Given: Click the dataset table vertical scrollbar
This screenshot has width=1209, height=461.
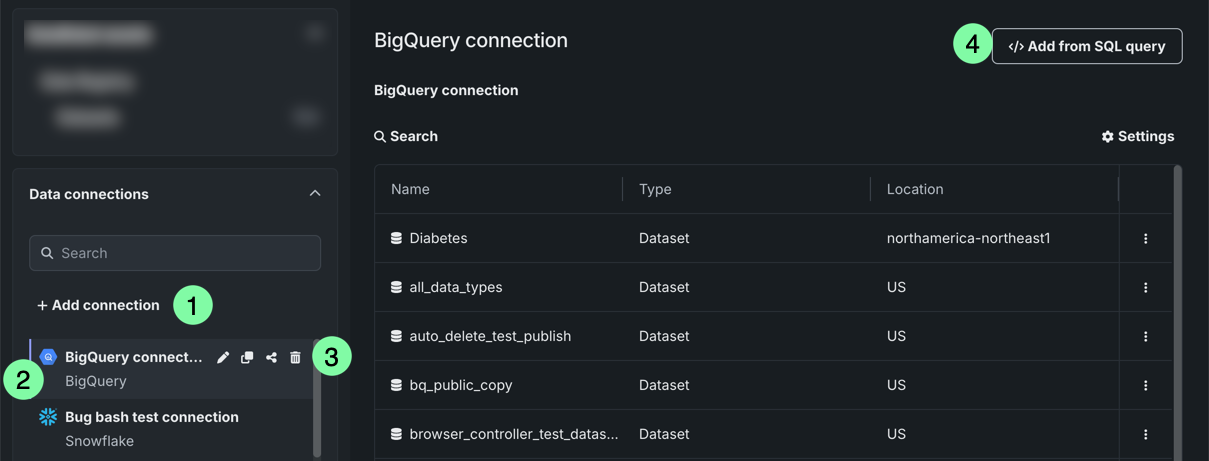Looking at the screenshot, I should pyautogui.click(x=1178, y=312).
